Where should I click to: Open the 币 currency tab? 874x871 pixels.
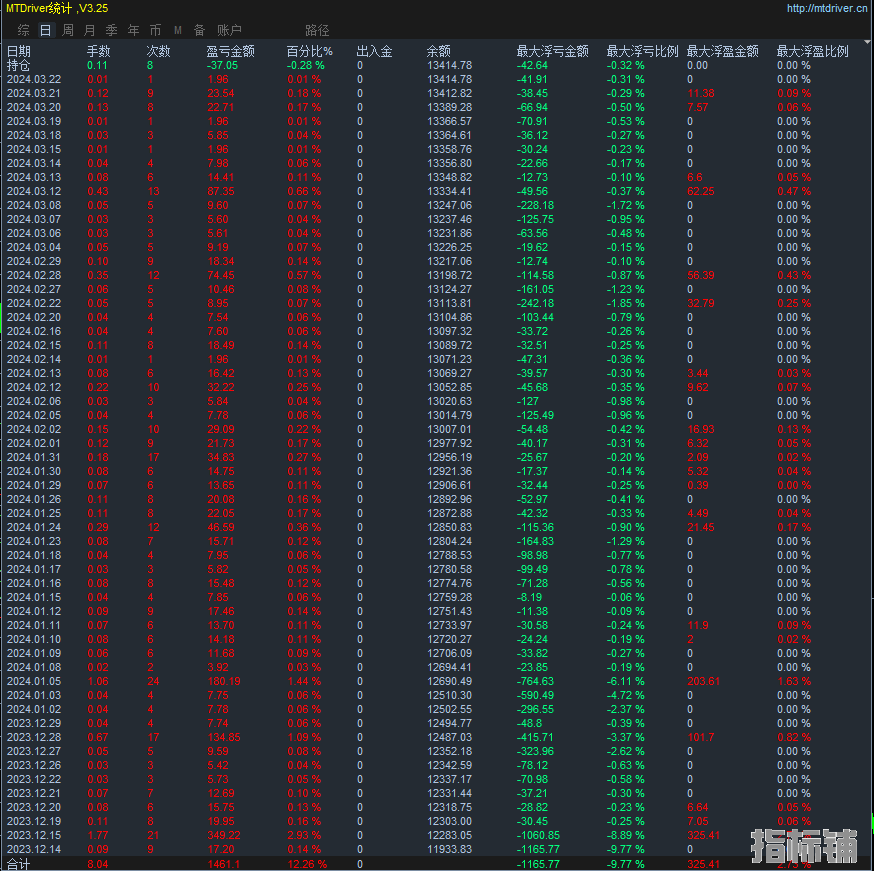(156, 30)
